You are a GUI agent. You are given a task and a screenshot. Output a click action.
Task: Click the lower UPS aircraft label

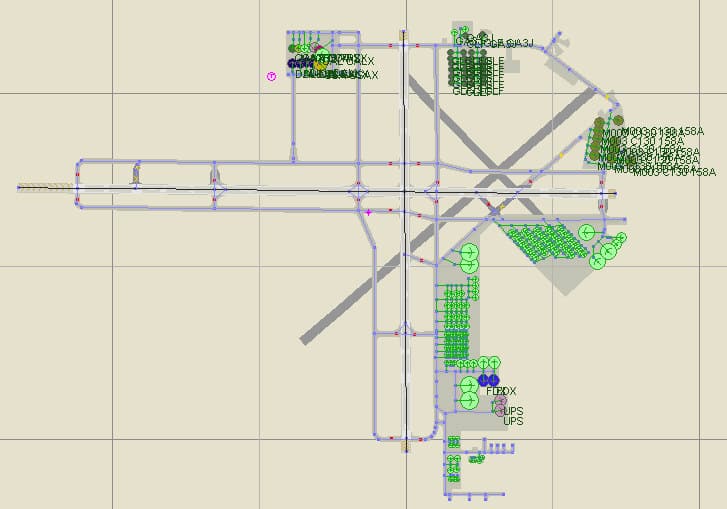click(x=513, y=421)
